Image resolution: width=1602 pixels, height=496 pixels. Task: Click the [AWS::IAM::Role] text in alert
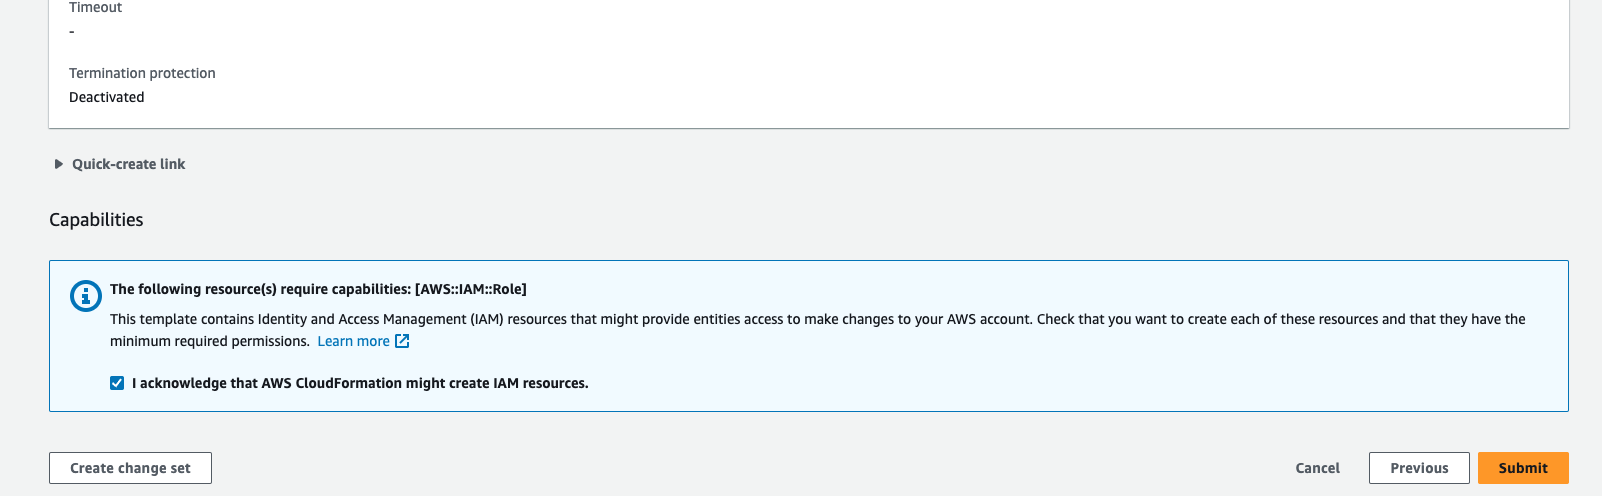pos(470,289)
